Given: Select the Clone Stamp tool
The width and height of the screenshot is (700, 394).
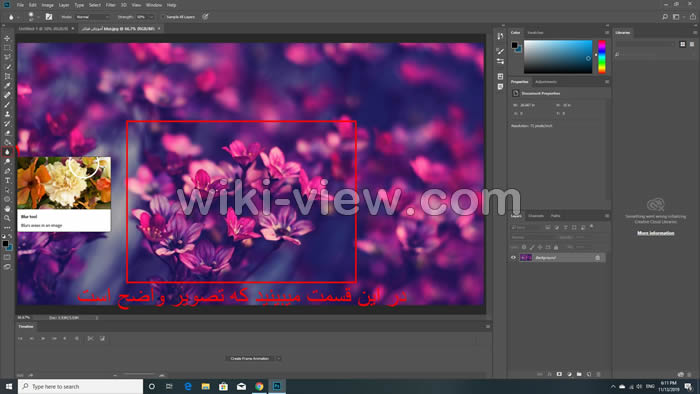Looking at the screenshot, I should pyautogui.click(x=7, y=114).
